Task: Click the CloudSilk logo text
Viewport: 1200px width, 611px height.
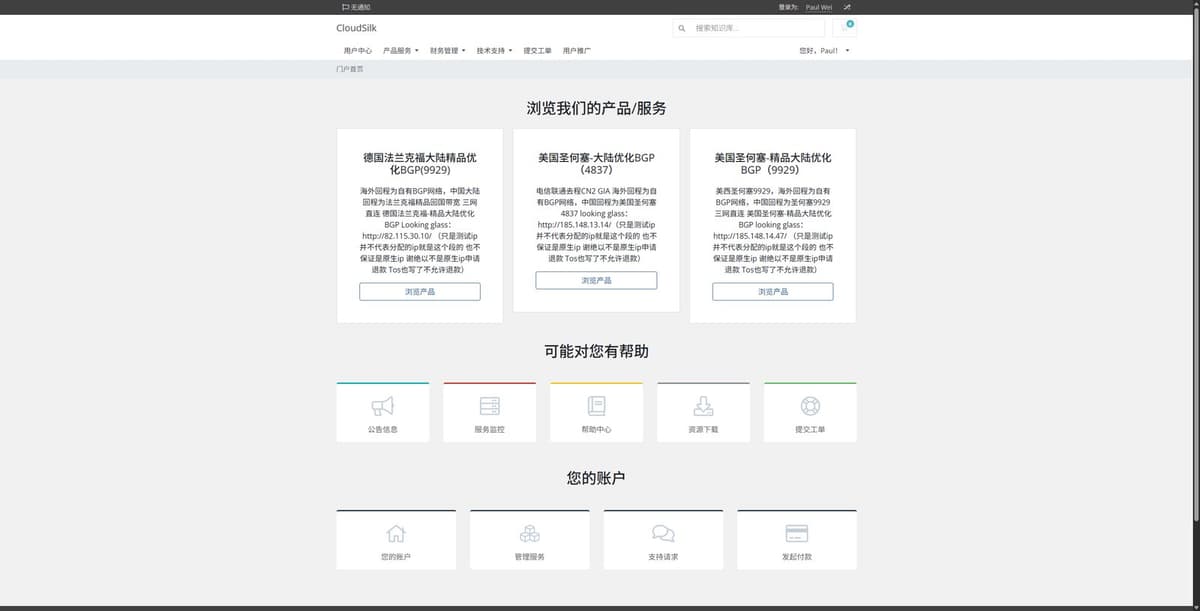Action: tap(356, 28)
